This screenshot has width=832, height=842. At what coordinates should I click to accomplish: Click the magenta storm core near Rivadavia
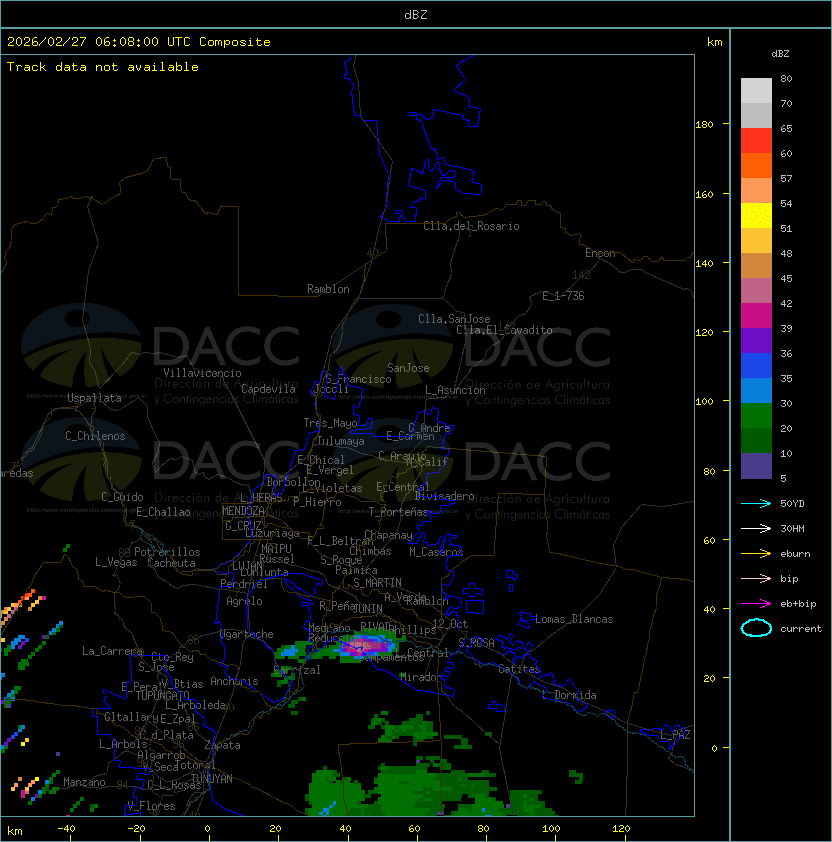pyautogui.click(x=365, y=646)
